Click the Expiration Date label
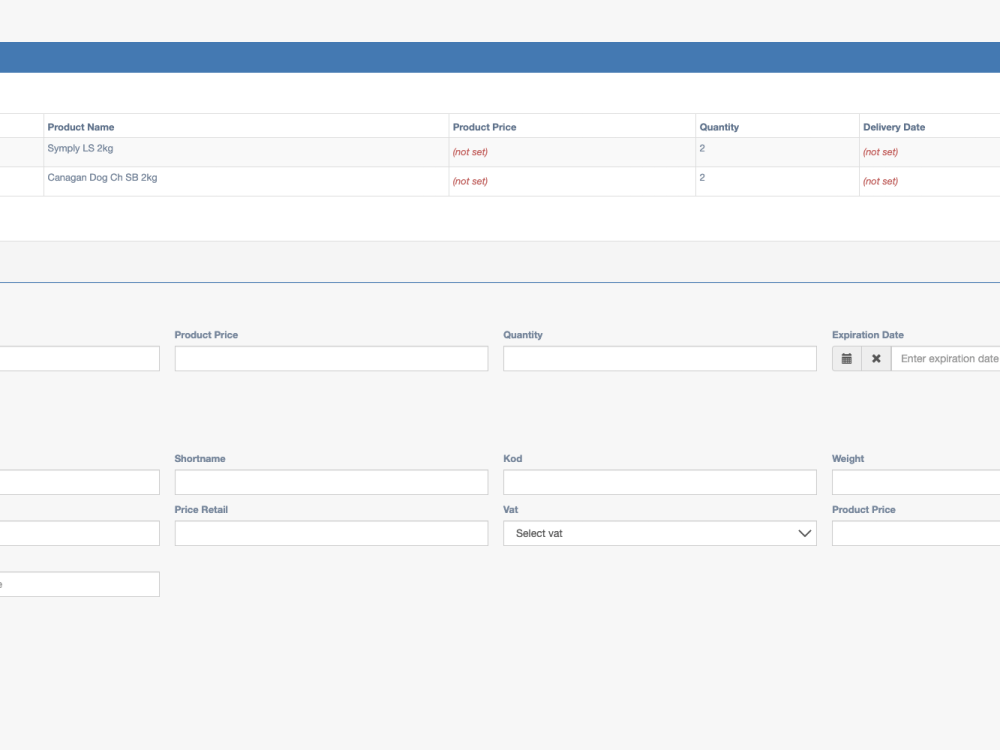The width and height of the screenshot is (1000, 750). click(868, 335)
